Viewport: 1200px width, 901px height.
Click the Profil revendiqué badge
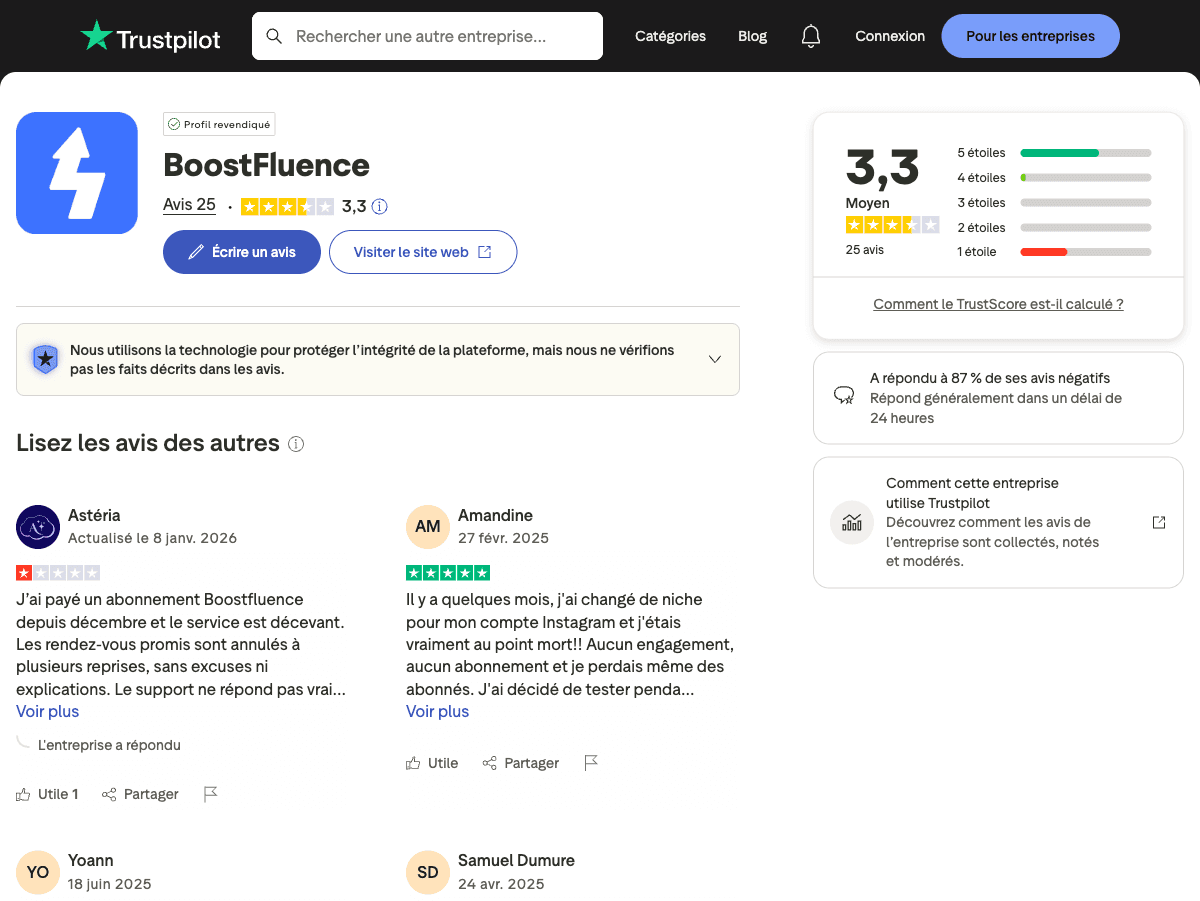click(x=219, y=124)
